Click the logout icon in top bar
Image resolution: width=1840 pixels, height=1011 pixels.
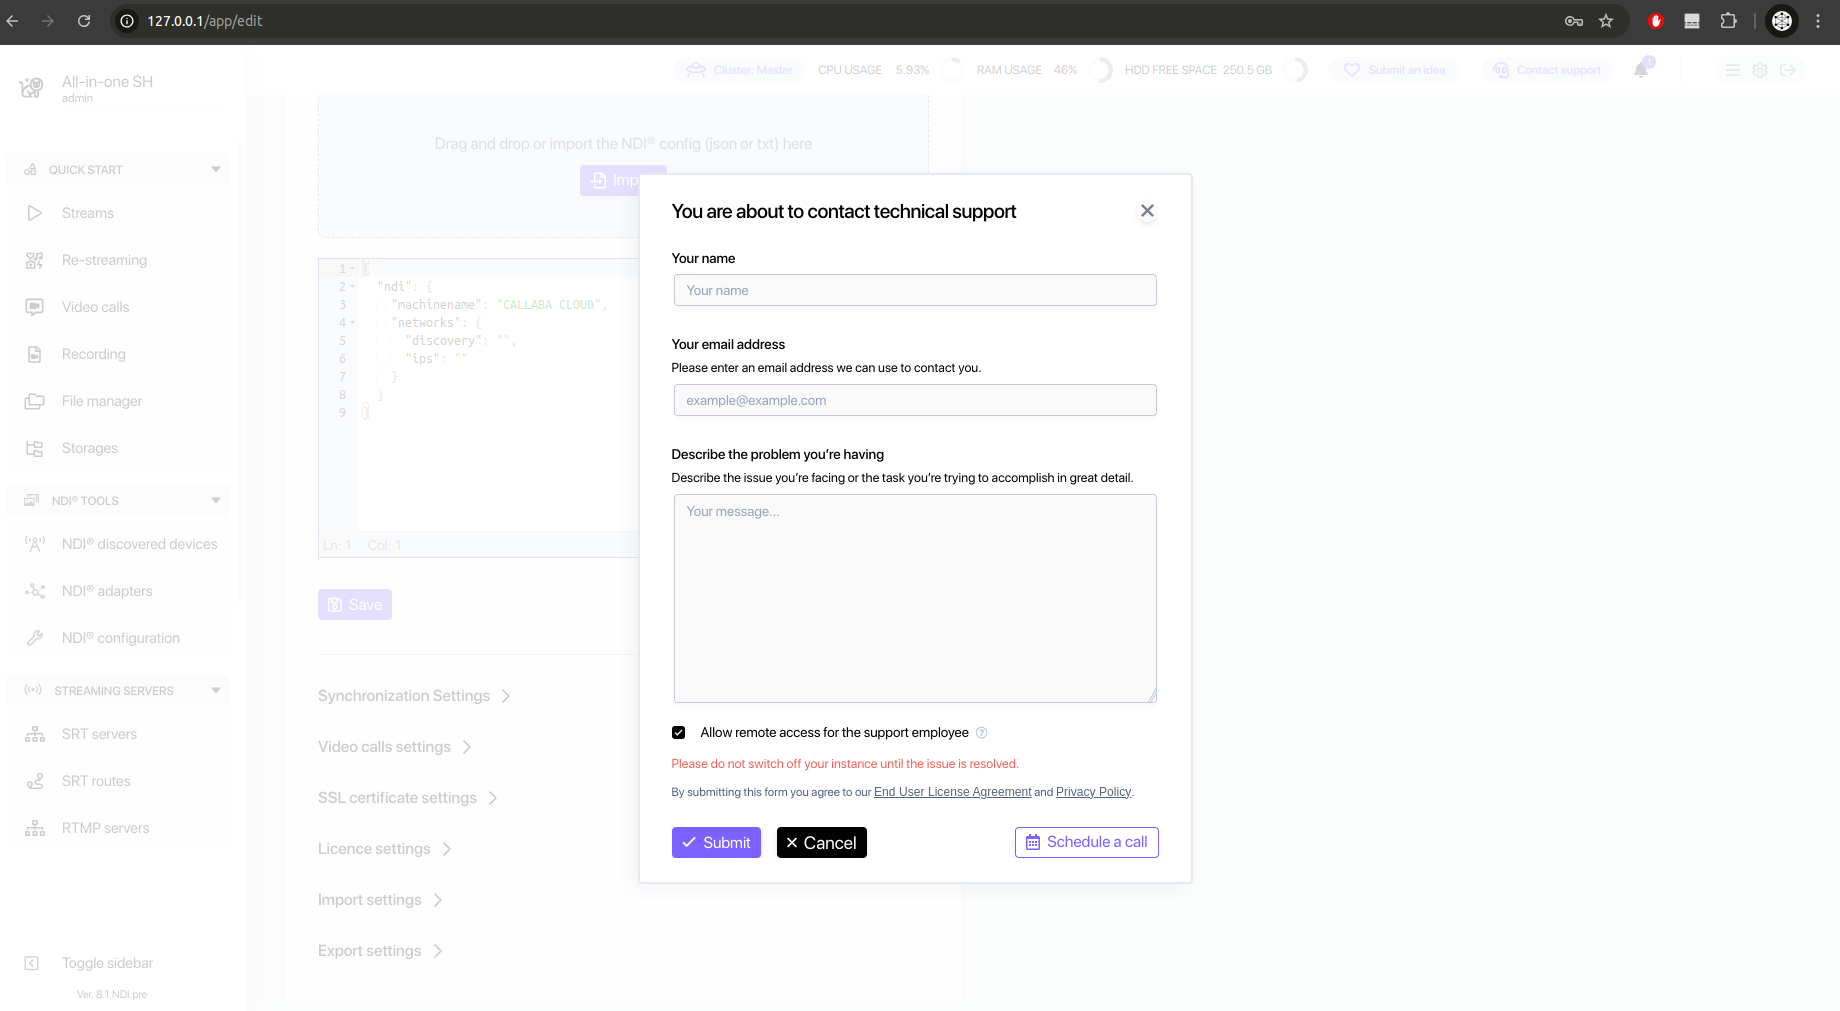[1788, 70]
